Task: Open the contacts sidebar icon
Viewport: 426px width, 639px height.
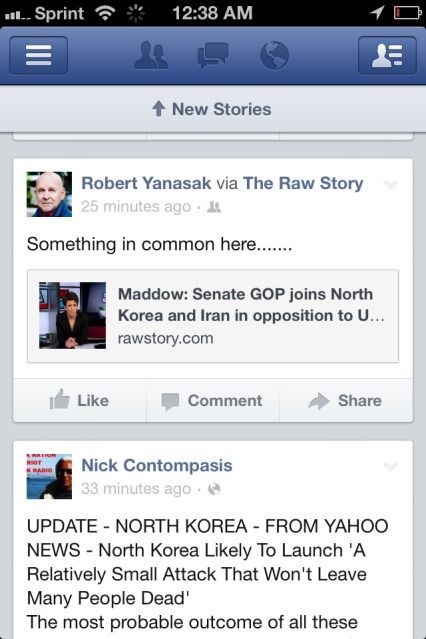Action: click(x=387, y=55)
